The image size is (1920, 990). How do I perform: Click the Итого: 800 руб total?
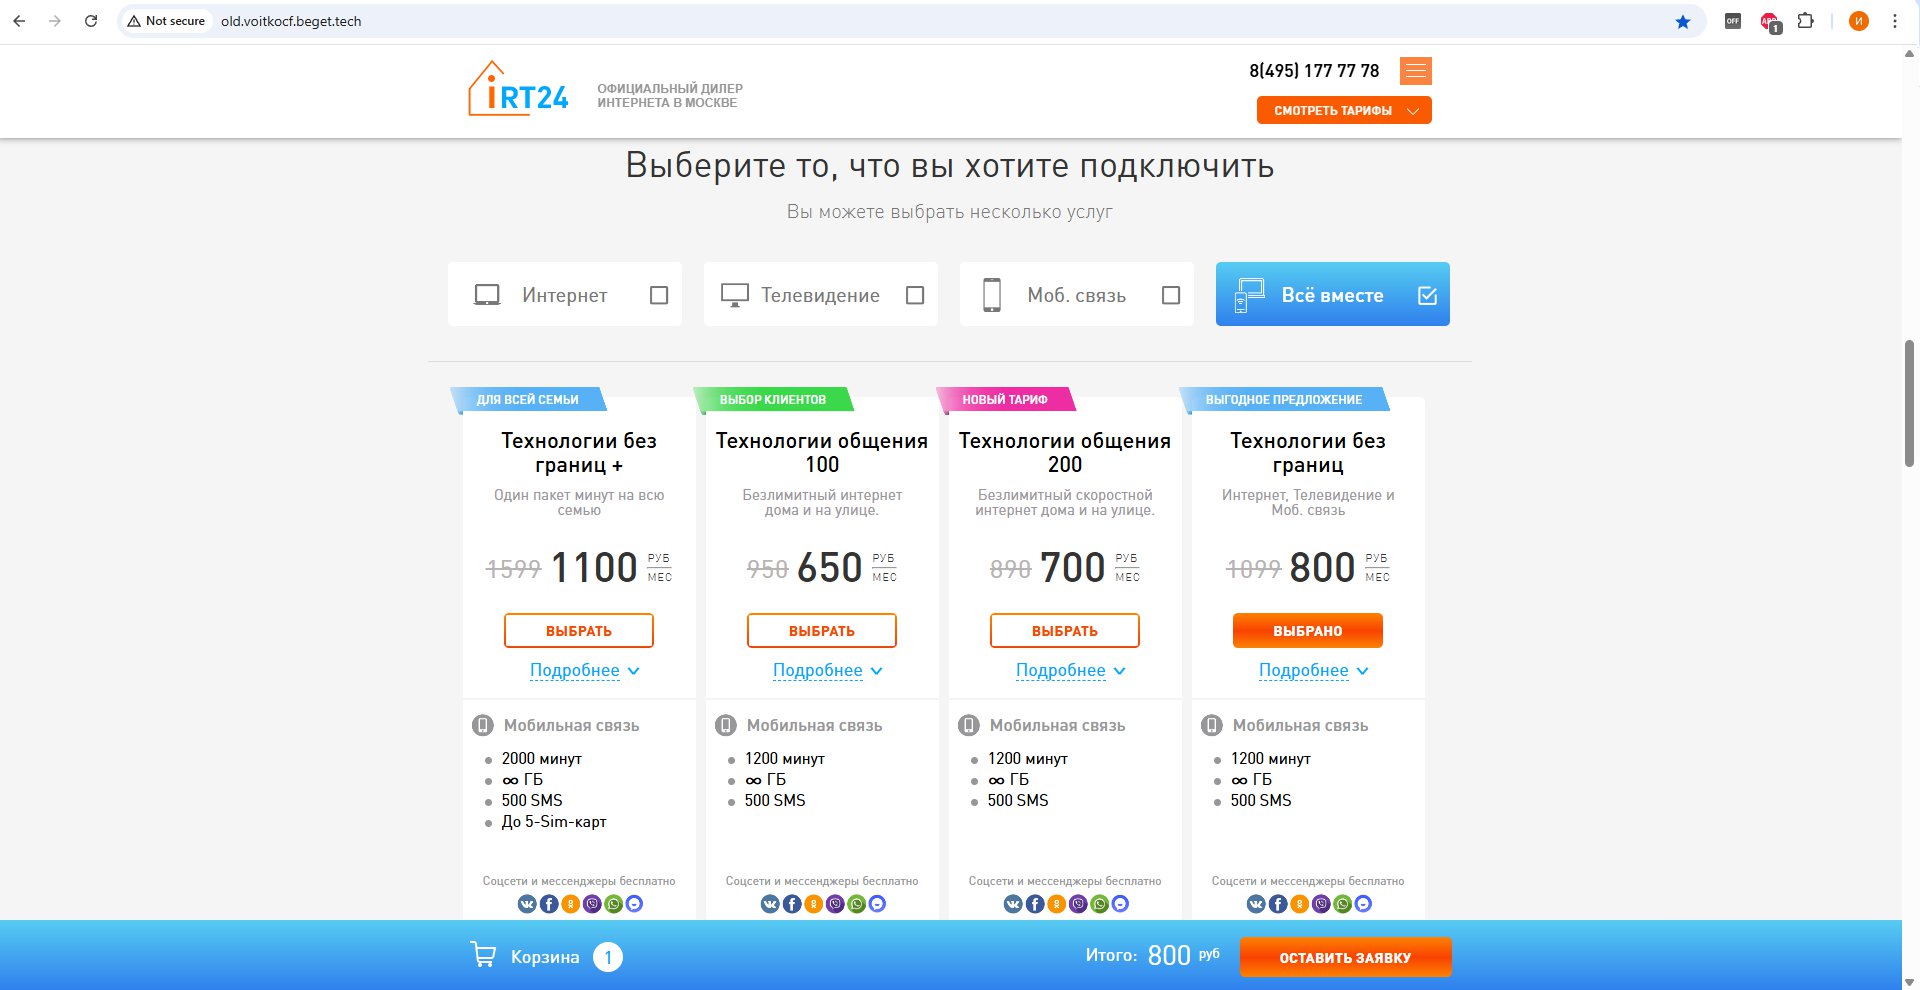click(1153, 955)
